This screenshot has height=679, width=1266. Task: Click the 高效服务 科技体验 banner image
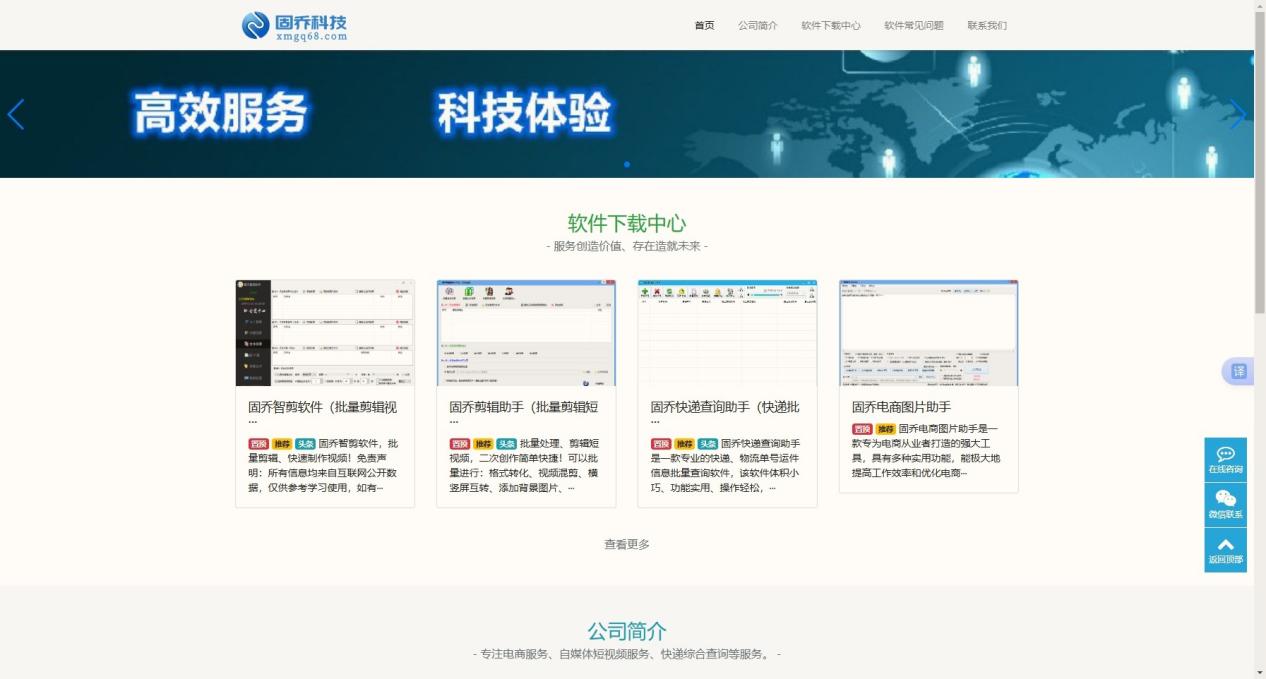coord(627,114)
